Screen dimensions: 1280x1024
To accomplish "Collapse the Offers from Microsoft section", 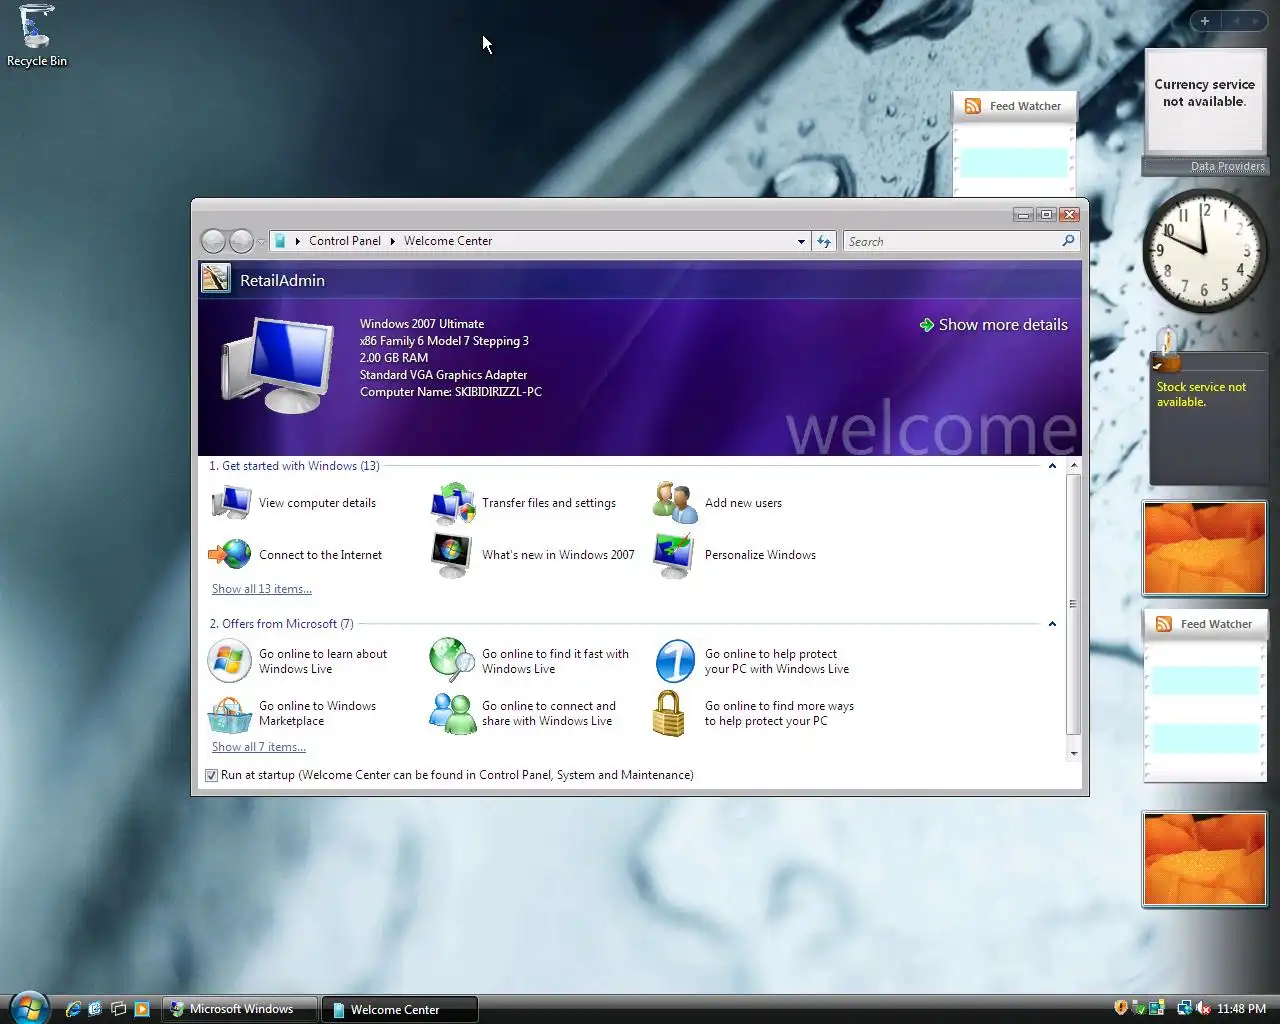I will pyautogui.click(x=1052, y=624).
